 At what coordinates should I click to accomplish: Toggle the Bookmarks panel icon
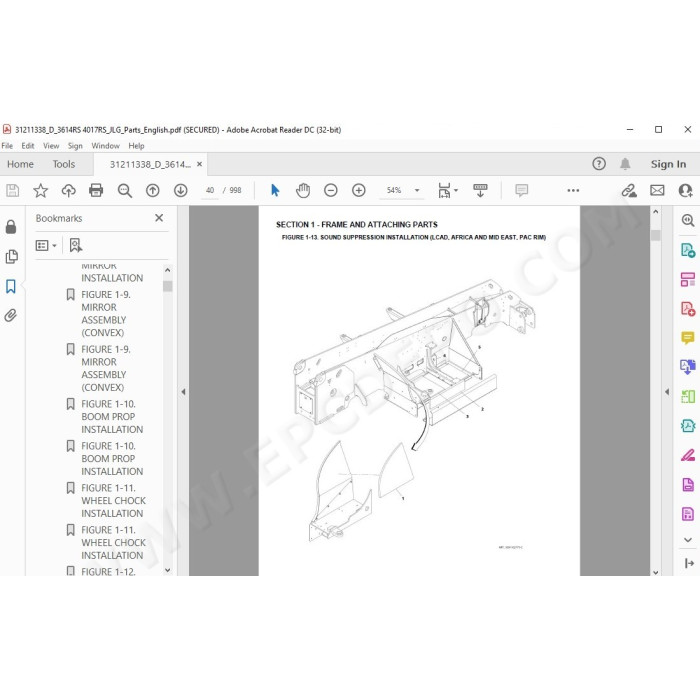[x=11, y=286]
